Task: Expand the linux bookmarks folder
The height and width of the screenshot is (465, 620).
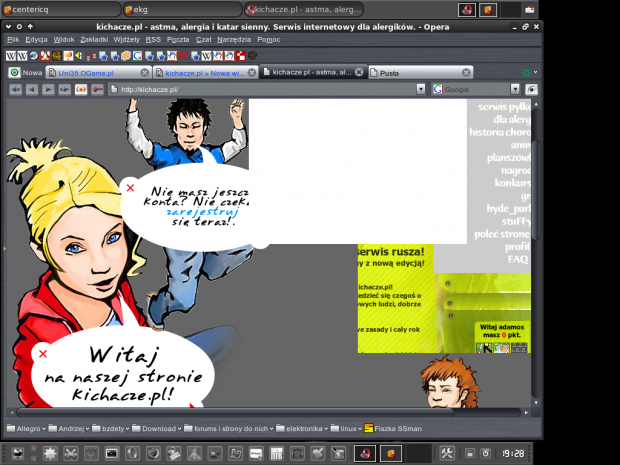Action: click(x=346, y=429)
